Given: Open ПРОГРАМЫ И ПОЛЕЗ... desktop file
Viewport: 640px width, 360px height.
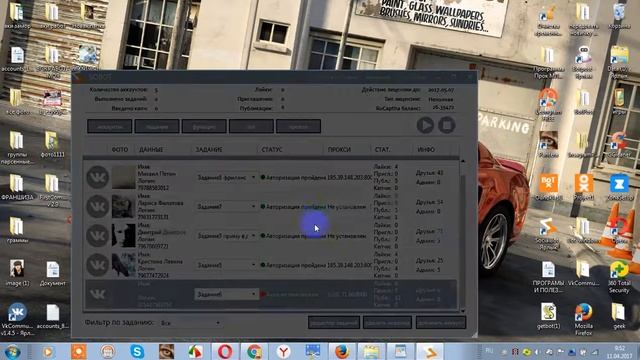Looking at the screenshot, I should tap(548, 277).
